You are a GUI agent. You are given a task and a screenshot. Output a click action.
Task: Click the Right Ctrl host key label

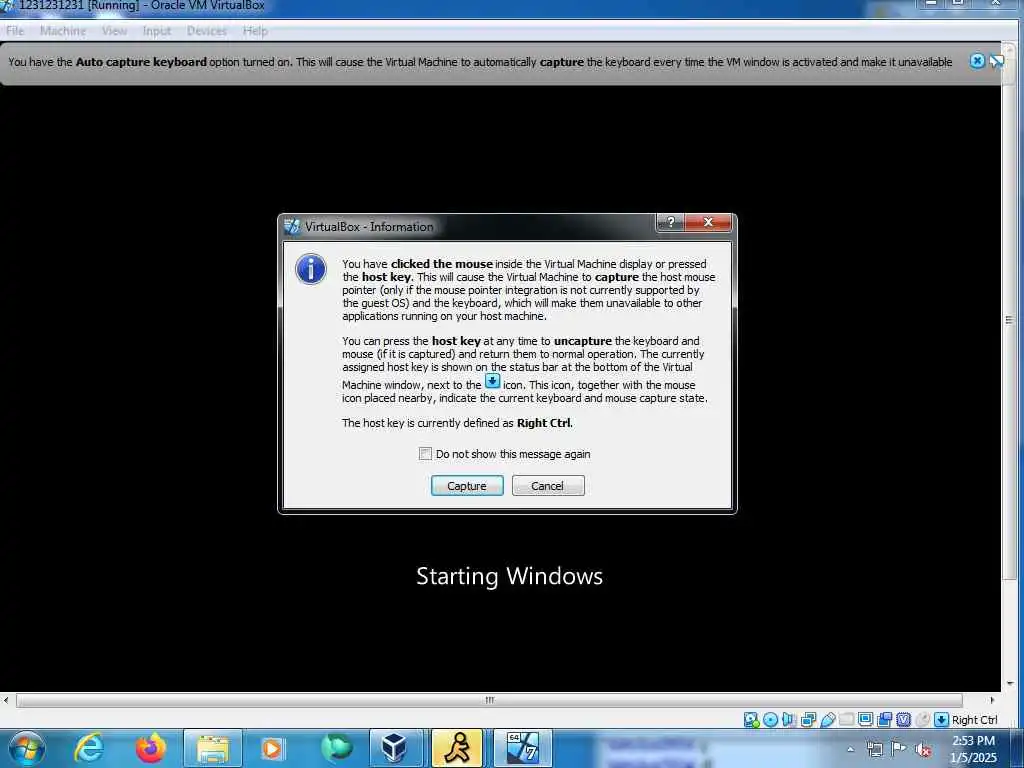(x=974, y=720)
